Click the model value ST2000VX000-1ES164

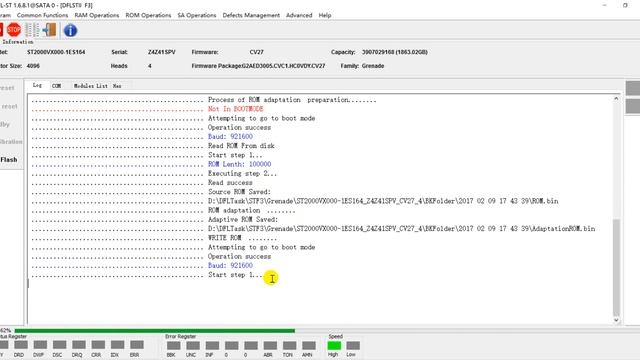[56, 52]
